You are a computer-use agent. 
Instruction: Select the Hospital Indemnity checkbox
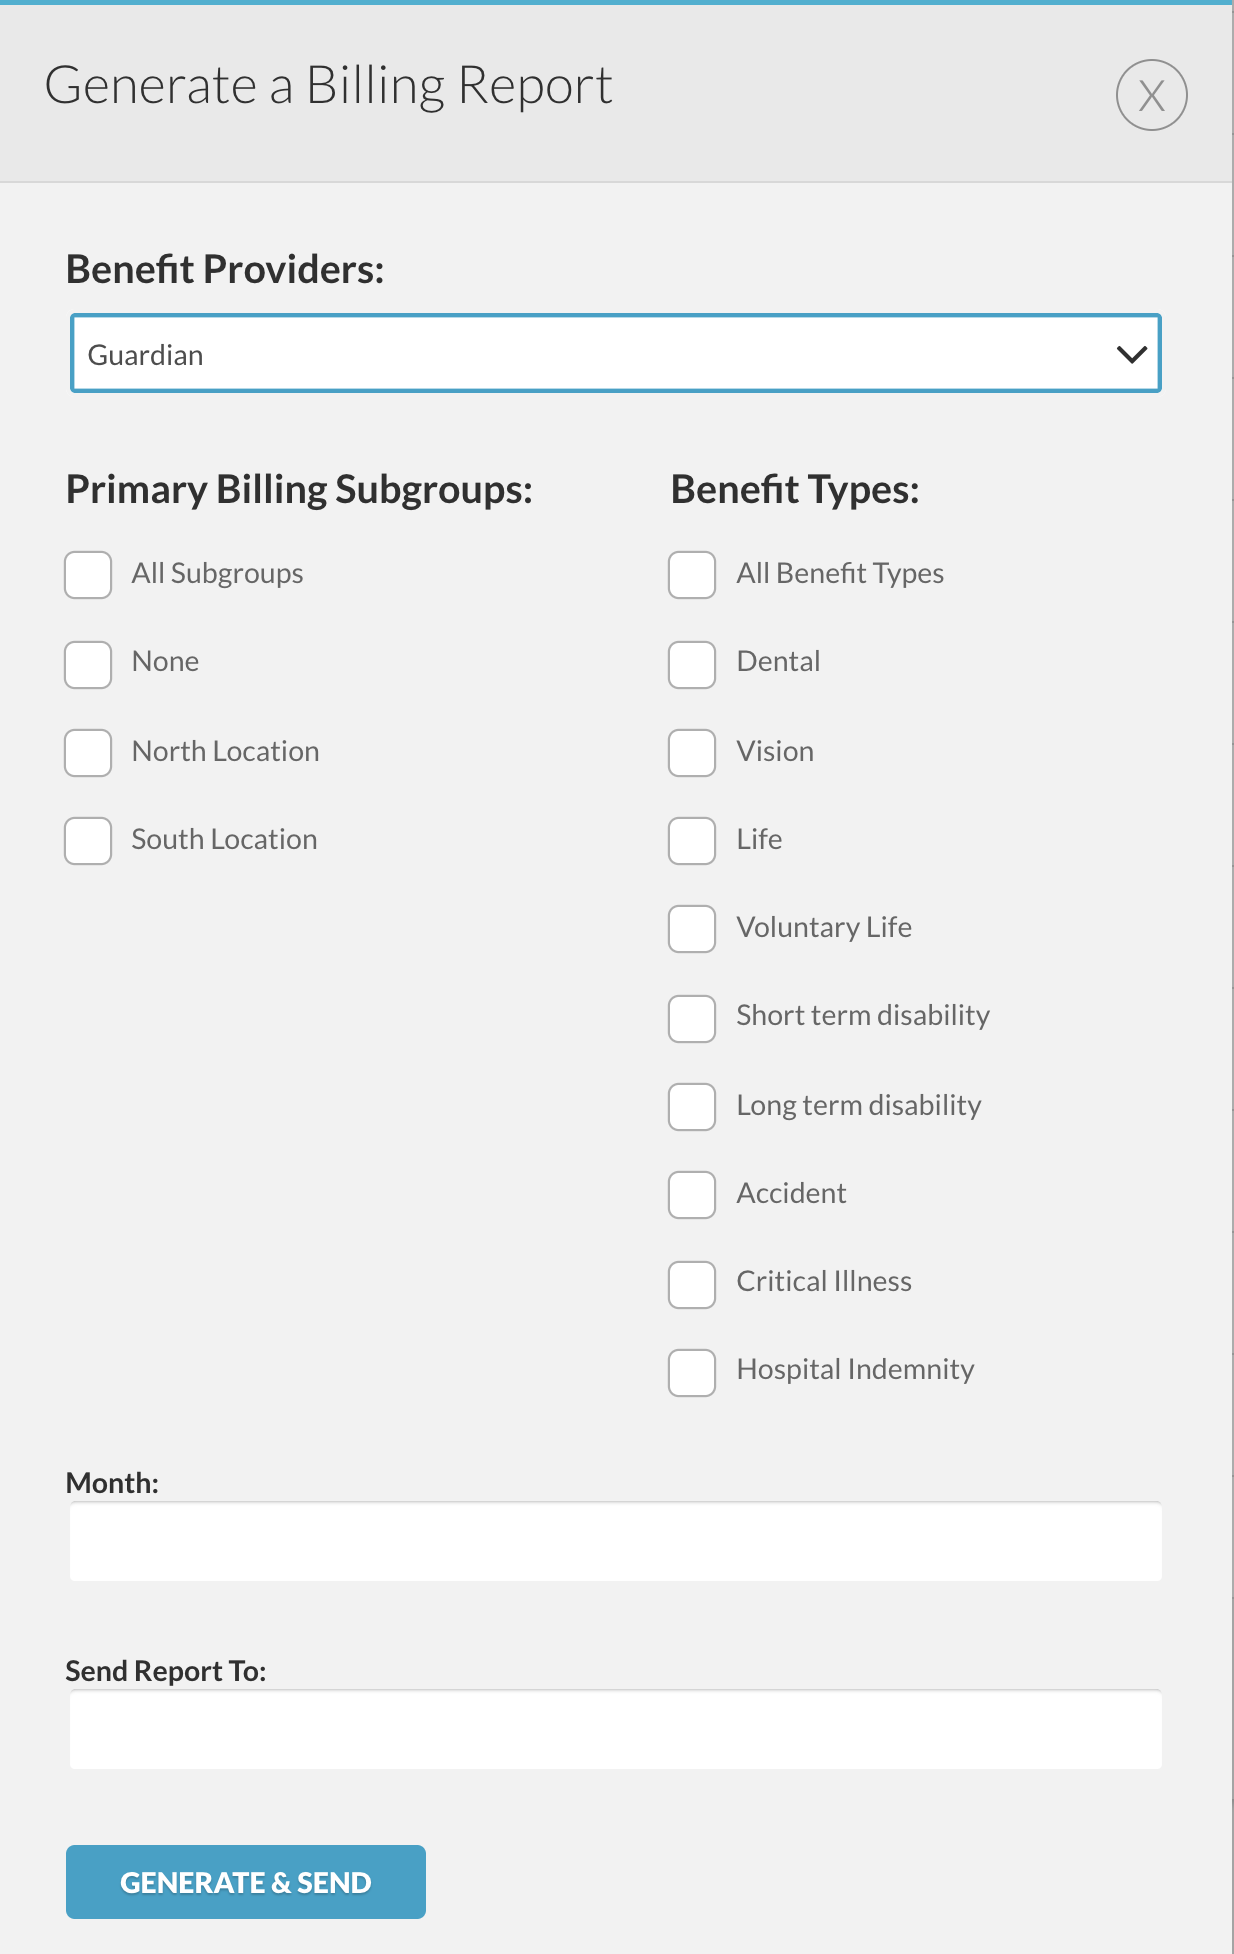tap(692, 1373)
